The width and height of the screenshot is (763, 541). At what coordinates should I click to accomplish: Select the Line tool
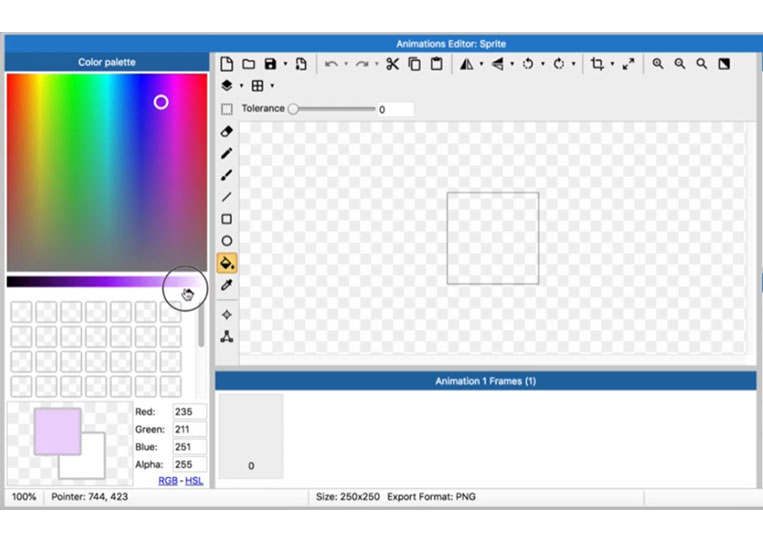coord(227,197)
